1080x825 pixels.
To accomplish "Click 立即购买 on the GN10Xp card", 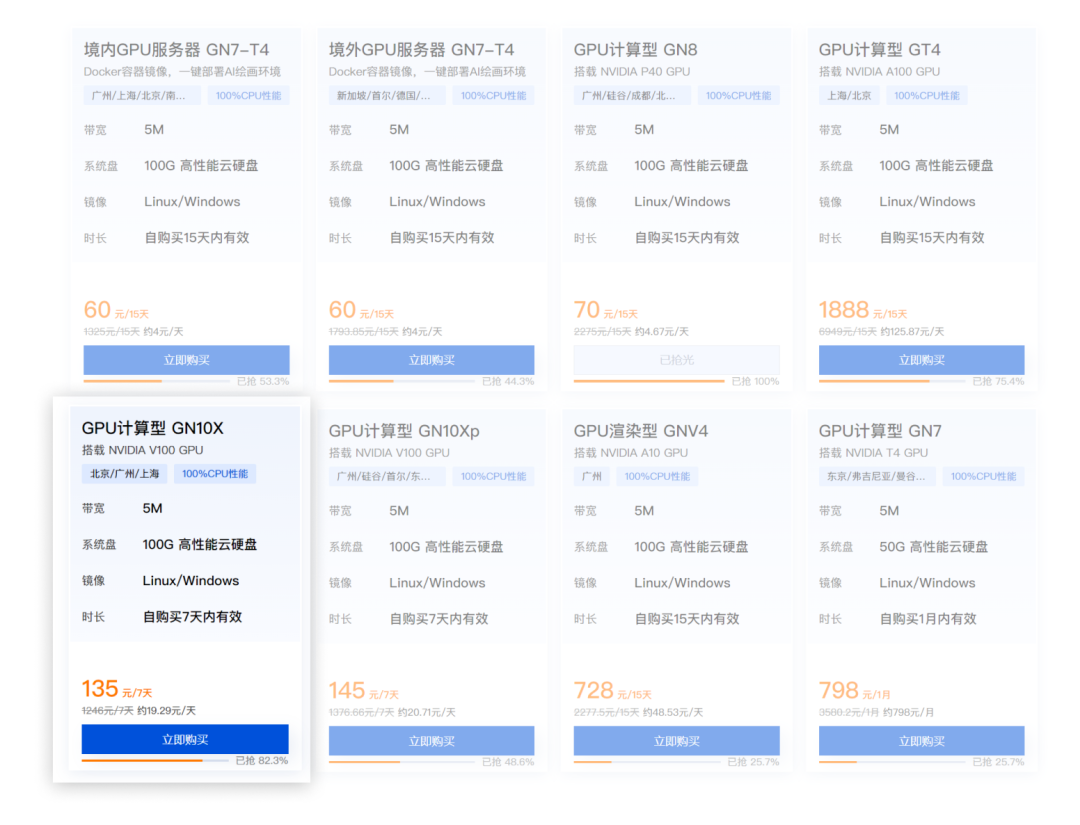I will coord(431,741).
